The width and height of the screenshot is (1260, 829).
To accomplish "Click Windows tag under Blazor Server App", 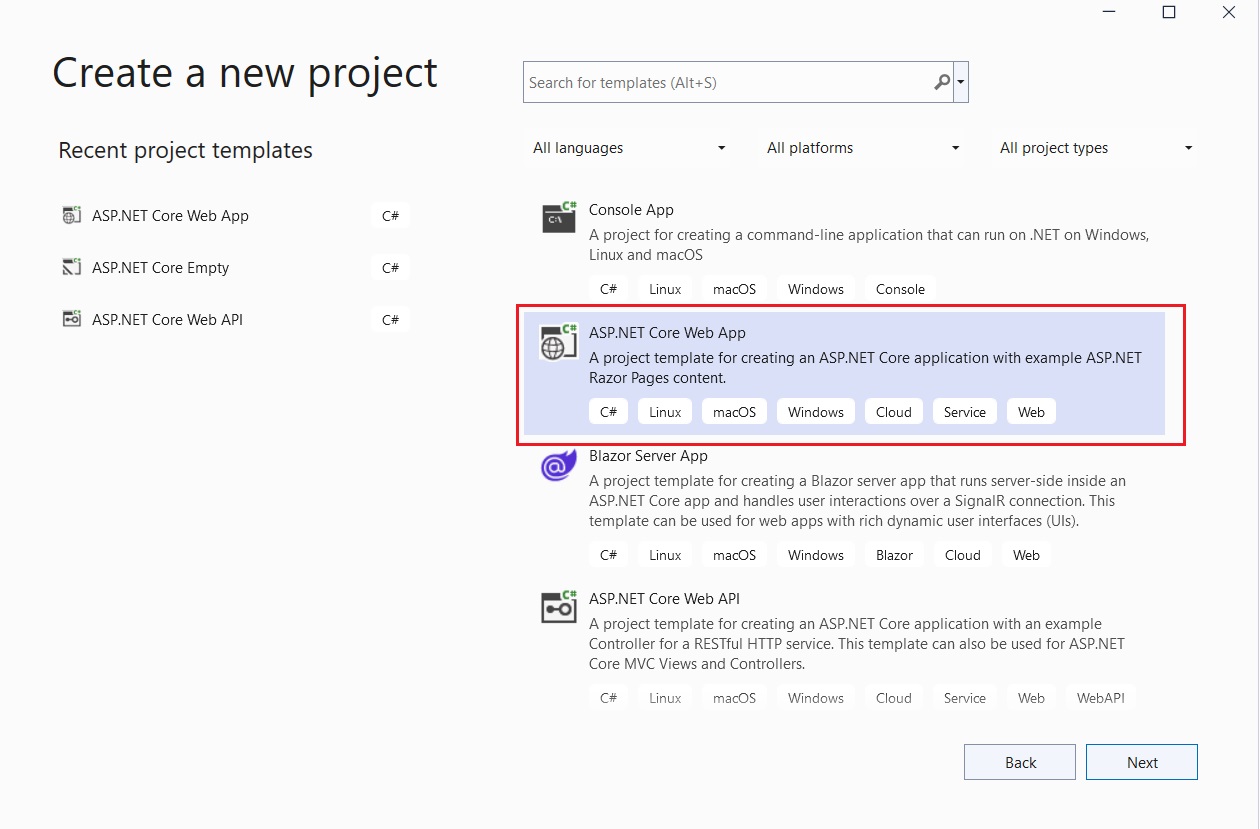I will tap(816, 555).
